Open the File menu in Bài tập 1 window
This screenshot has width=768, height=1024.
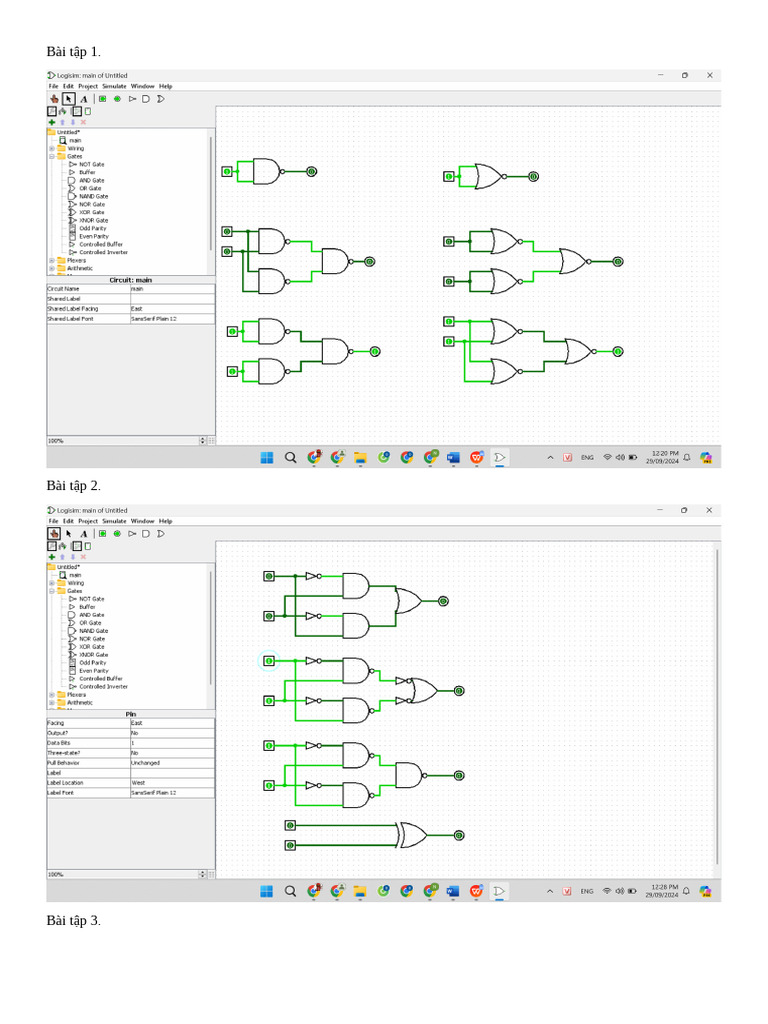point(54,86)
